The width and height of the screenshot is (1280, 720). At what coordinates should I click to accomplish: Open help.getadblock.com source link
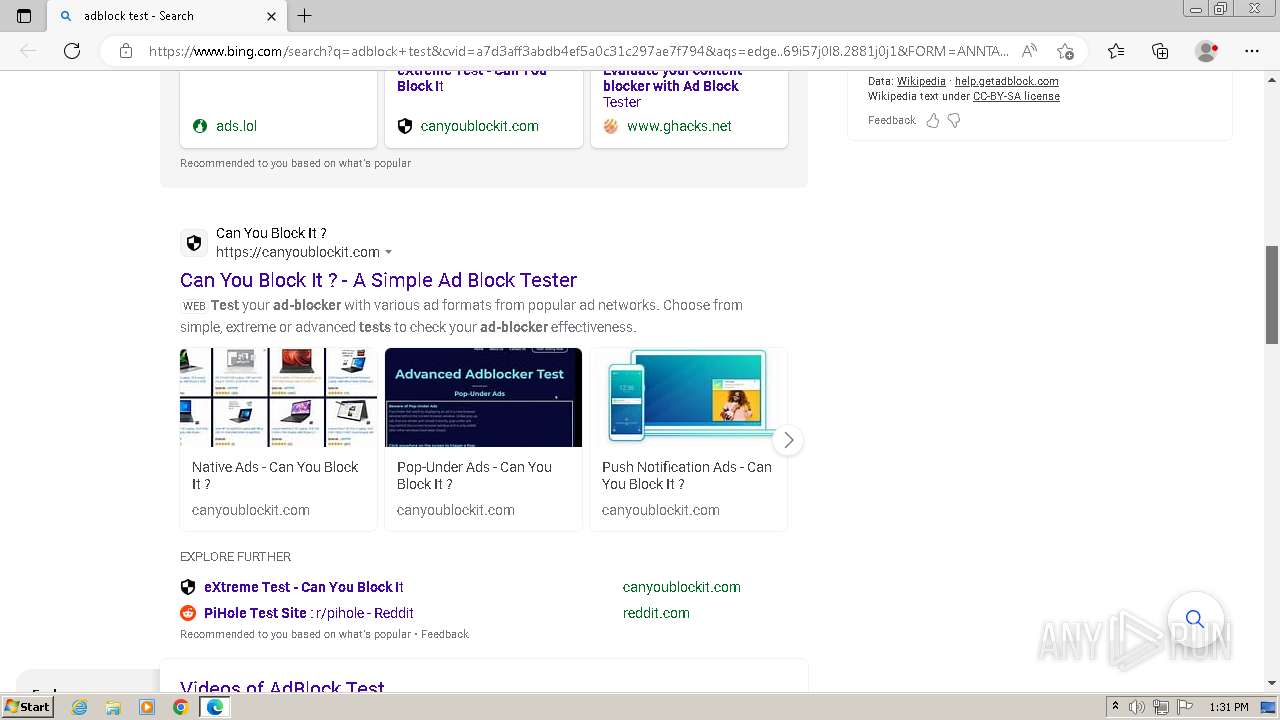[x=1006, y=81]
